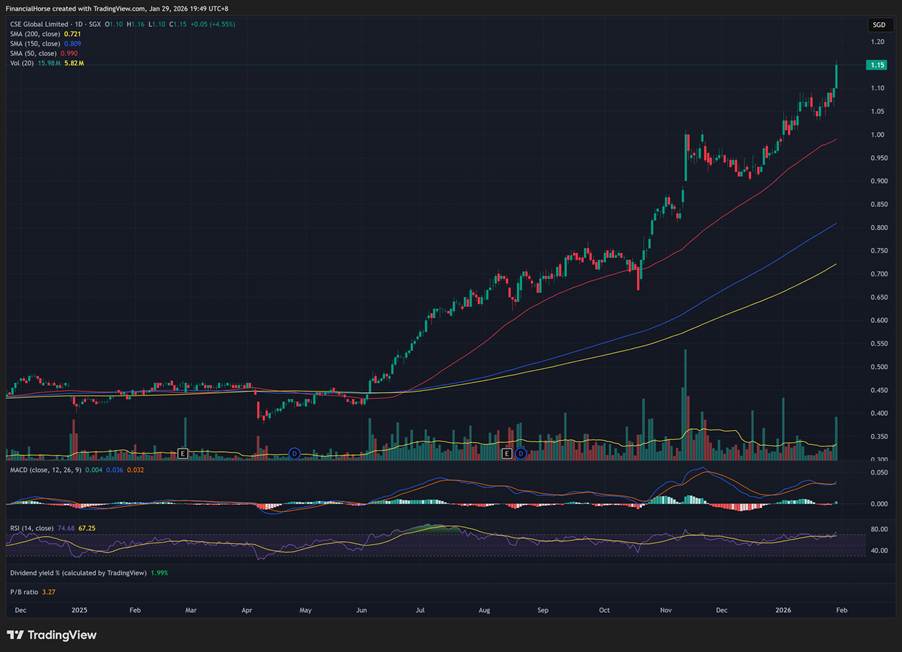Click the dividend D marker near May 2025
The image size is (902, 652).
pyautogui.click(x=295, y=454)
